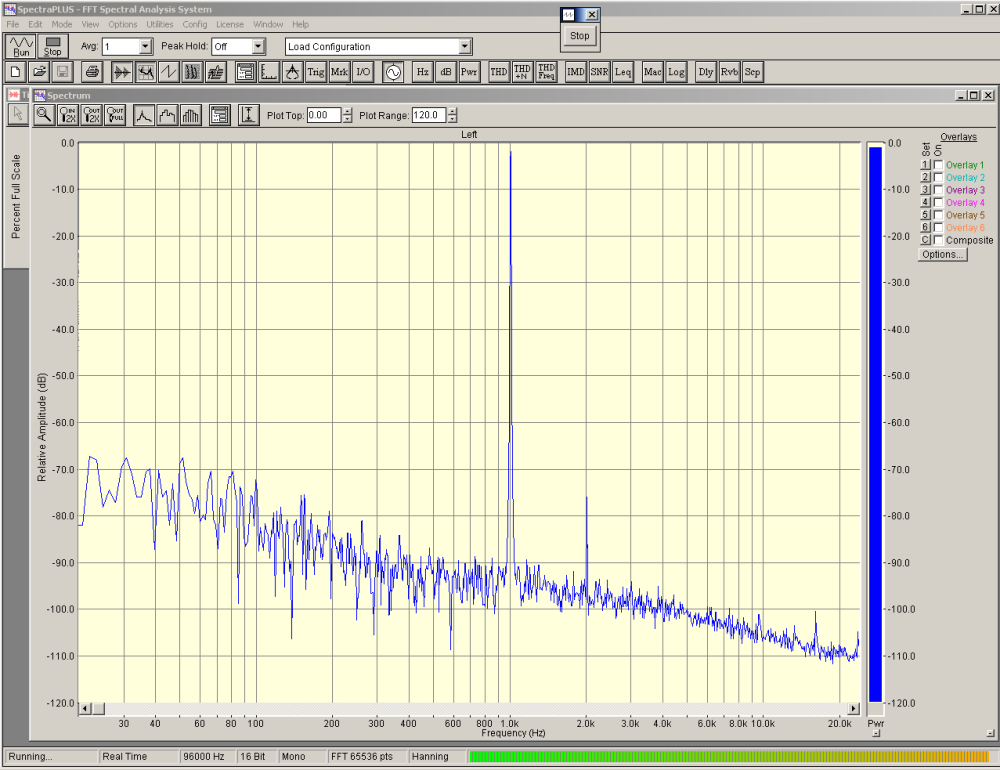The width and height of the screenshot is (1000, 770).
Task: Select the bar graph plot style icon
Action: pyautogui.click(x=191, y=115)
